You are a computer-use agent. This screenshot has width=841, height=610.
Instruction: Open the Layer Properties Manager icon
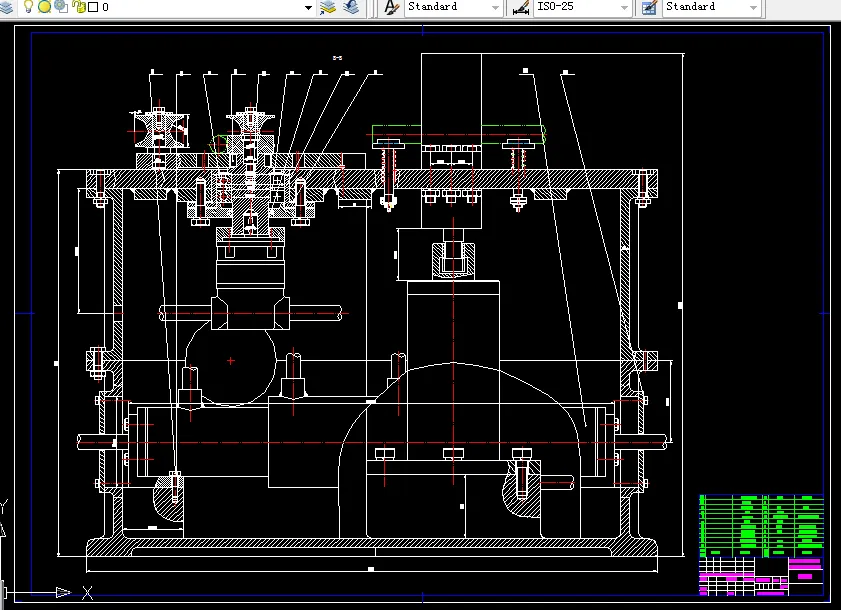coord(7,6)
